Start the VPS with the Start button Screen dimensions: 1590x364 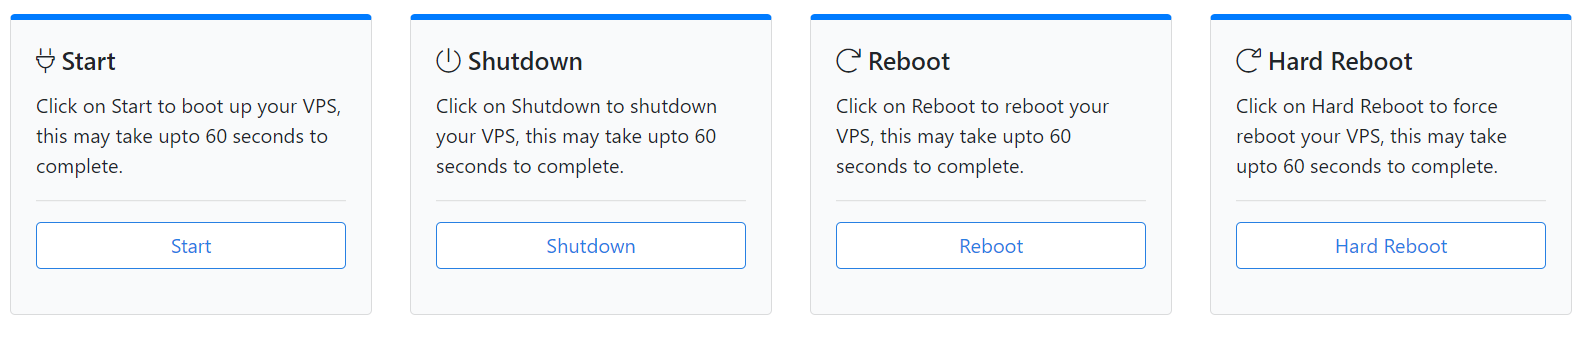[x=191, y=246]
